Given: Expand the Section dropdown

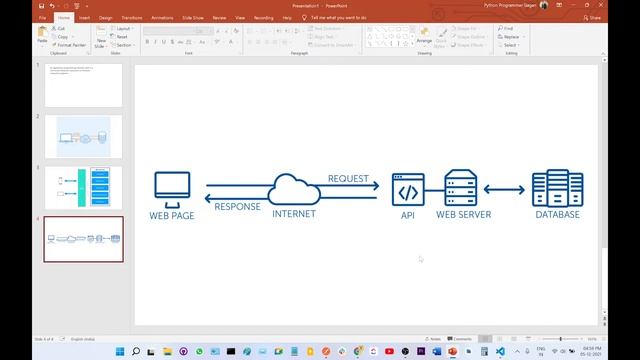Looking at the screenshot, I should pos(123,45).
